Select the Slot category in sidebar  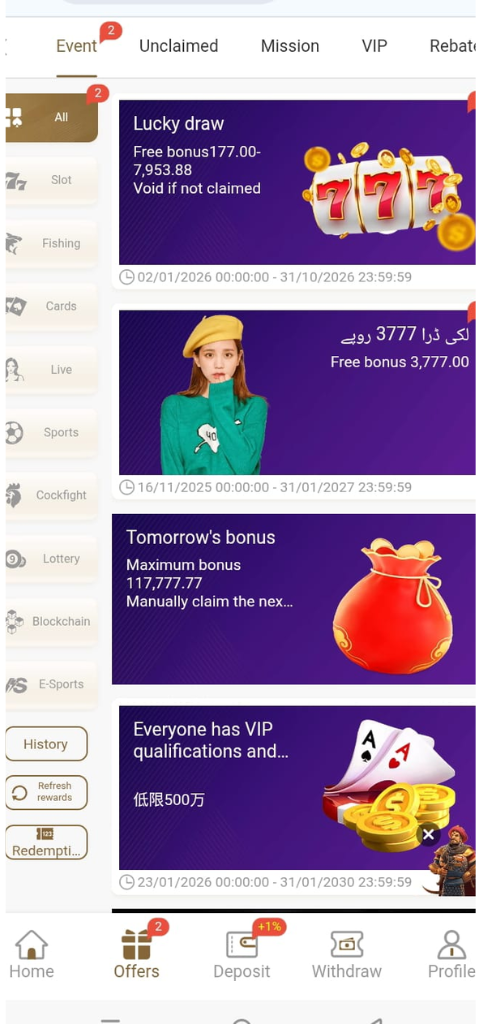[x=52, y=180]
